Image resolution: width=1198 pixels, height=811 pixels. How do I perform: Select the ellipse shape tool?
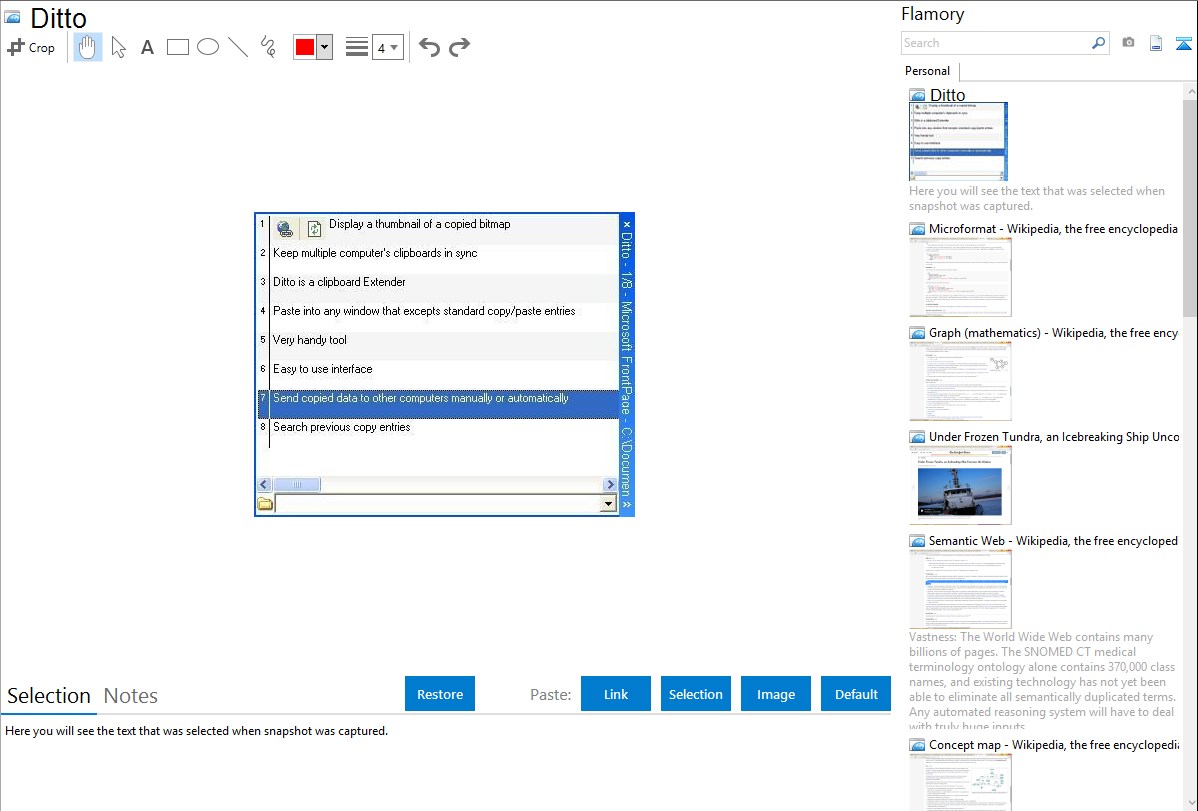point(208,47)
